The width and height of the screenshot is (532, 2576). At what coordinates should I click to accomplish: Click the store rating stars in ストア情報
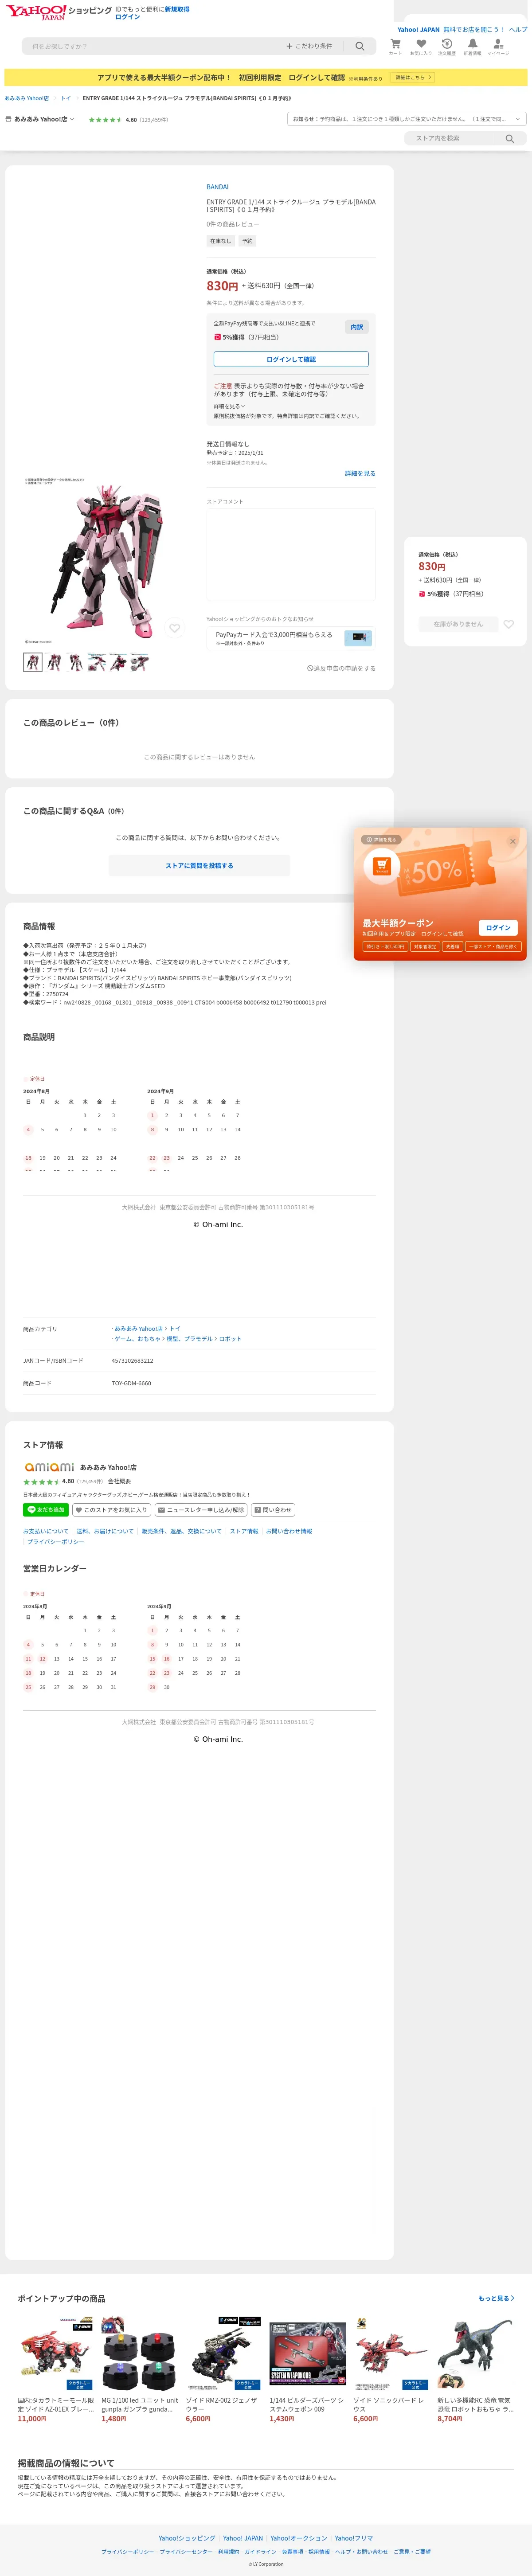click(x=41, y=1482)
